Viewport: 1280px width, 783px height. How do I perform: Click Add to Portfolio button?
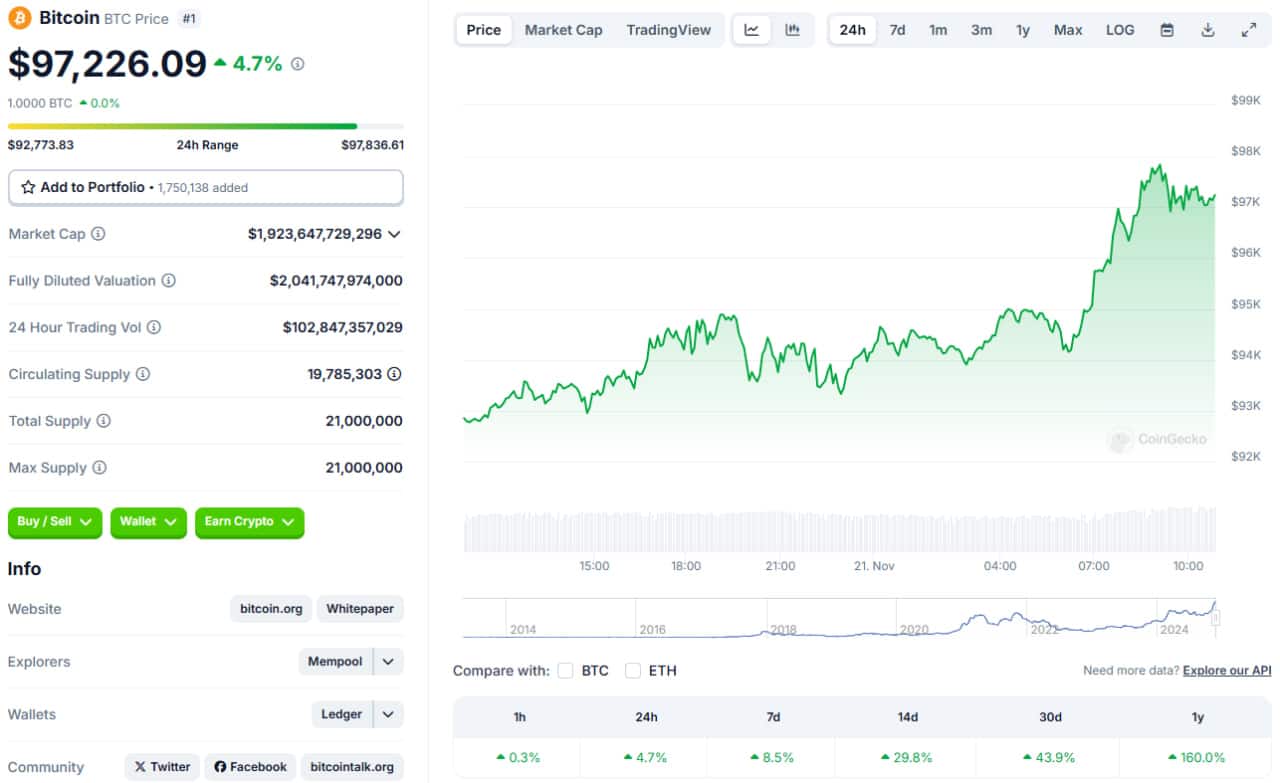coord(206,187)
